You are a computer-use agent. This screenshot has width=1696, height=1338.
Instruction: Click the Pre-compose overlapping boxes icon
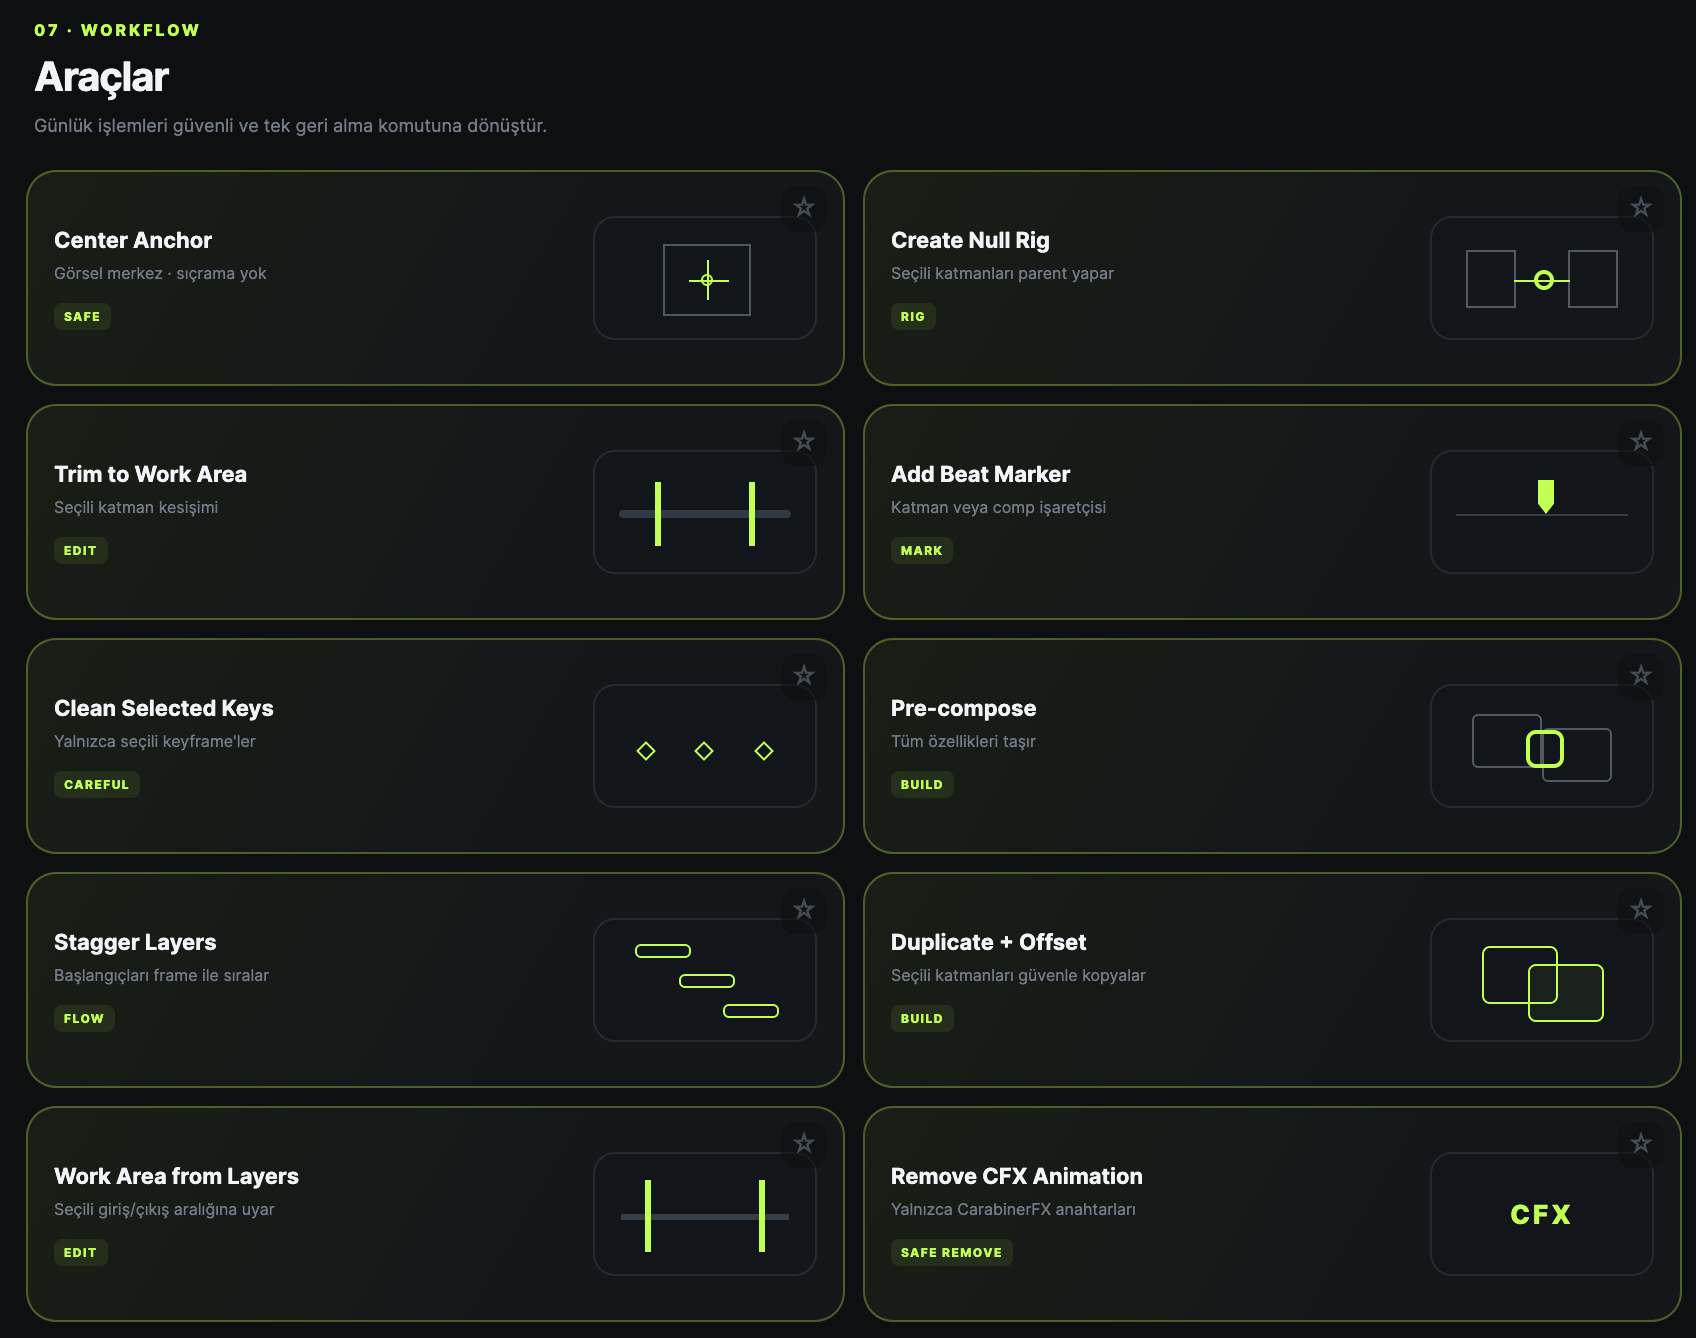point(1542,746)
